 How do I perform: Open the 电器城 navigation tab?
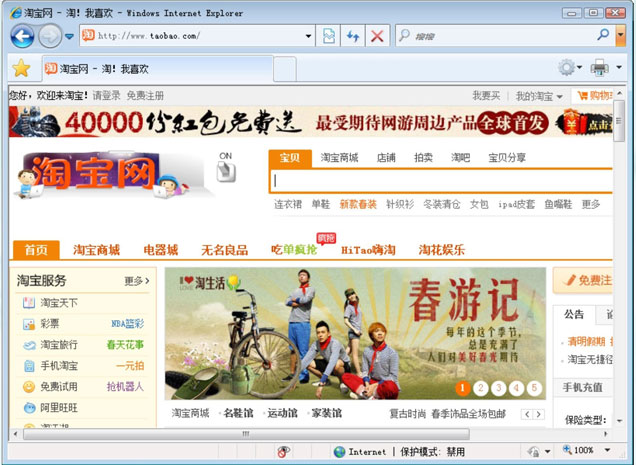click(161, 250)
